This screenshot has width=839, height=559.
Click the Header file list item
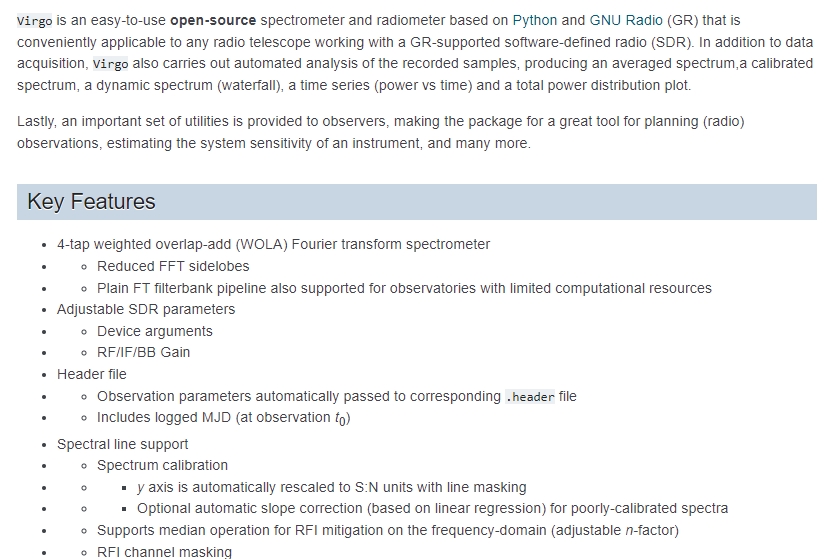(92, 374)
